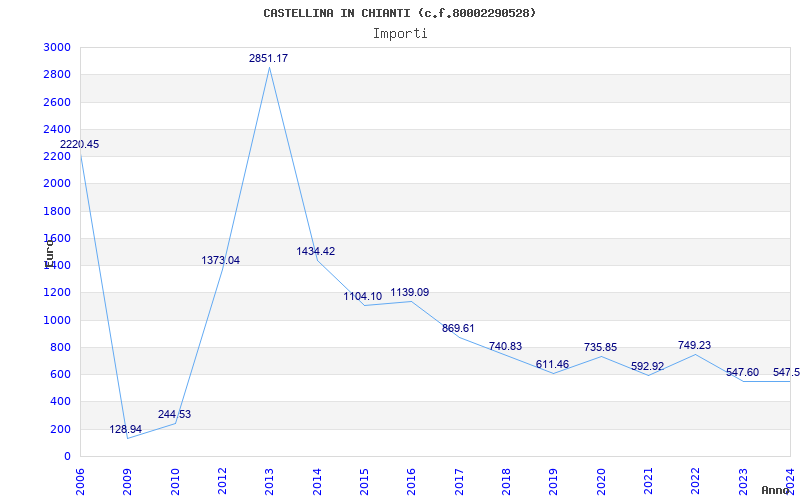Select the 1104.10 data label
The width and height of the screenshot is (800, 500).
[x=363, y=297]
